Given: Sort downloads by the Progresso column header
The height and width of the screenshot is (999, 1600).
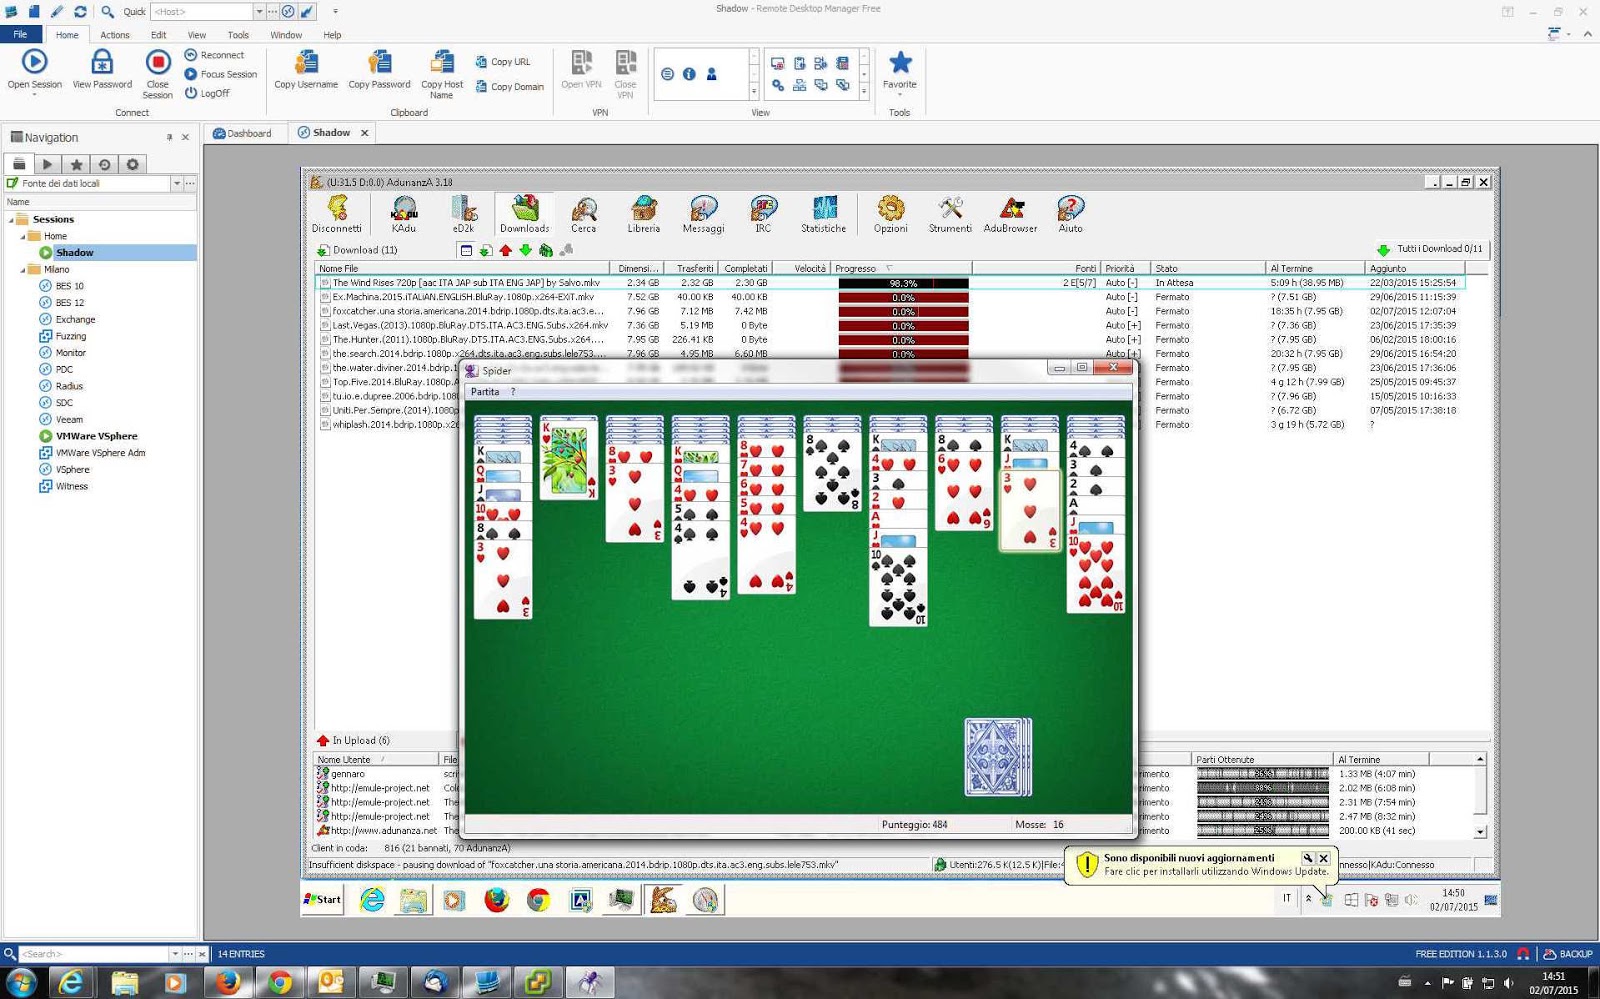Looking at the screenshot, I should click(901, 269).
